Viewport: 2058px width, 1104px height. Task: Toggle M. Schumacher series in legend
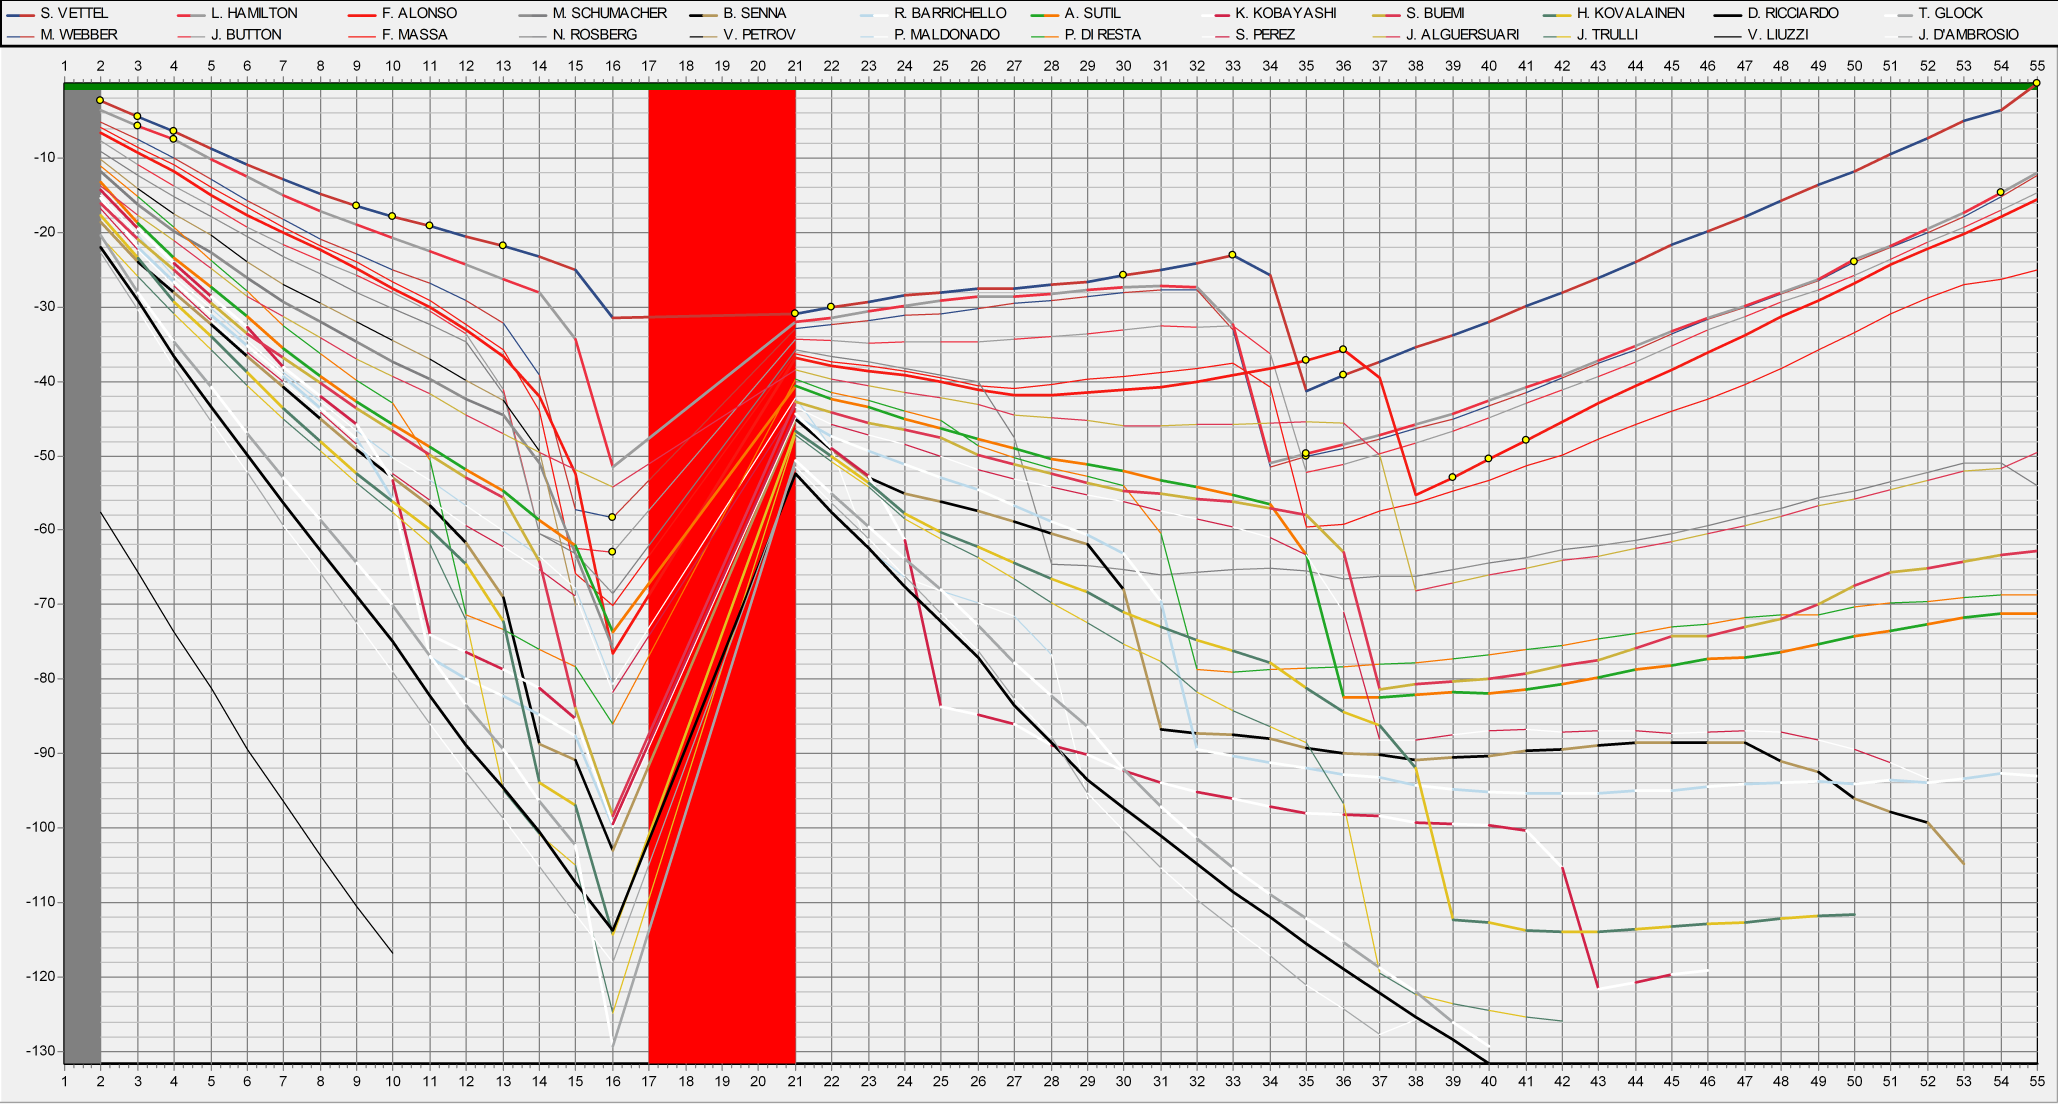pyautogui.click(x=609, y=14)
